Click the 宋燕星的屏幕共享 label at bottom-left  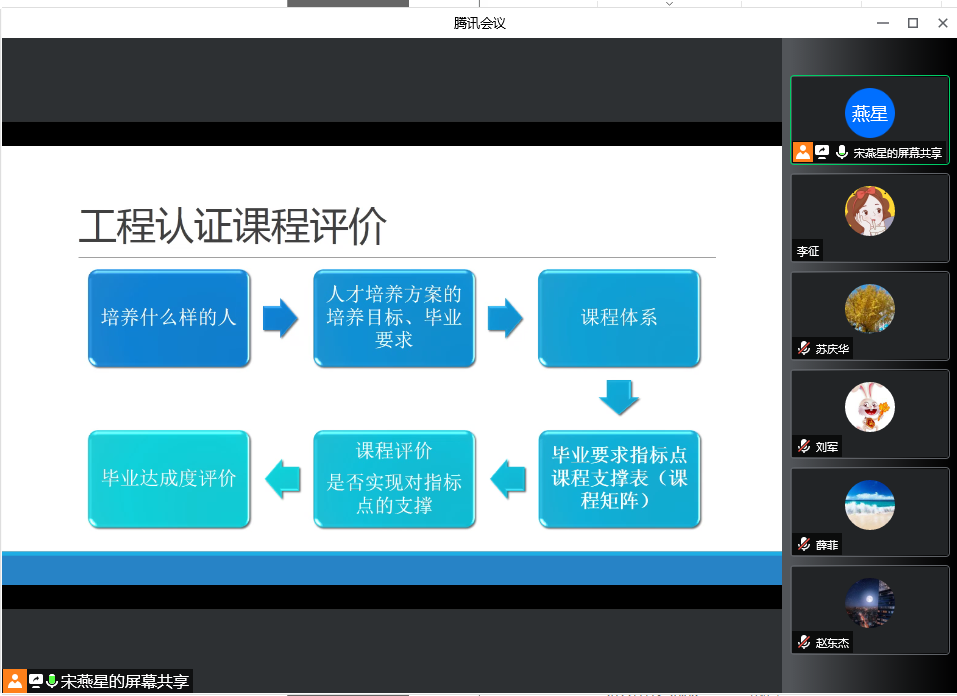pyautogui.click(x=124, y=681)
